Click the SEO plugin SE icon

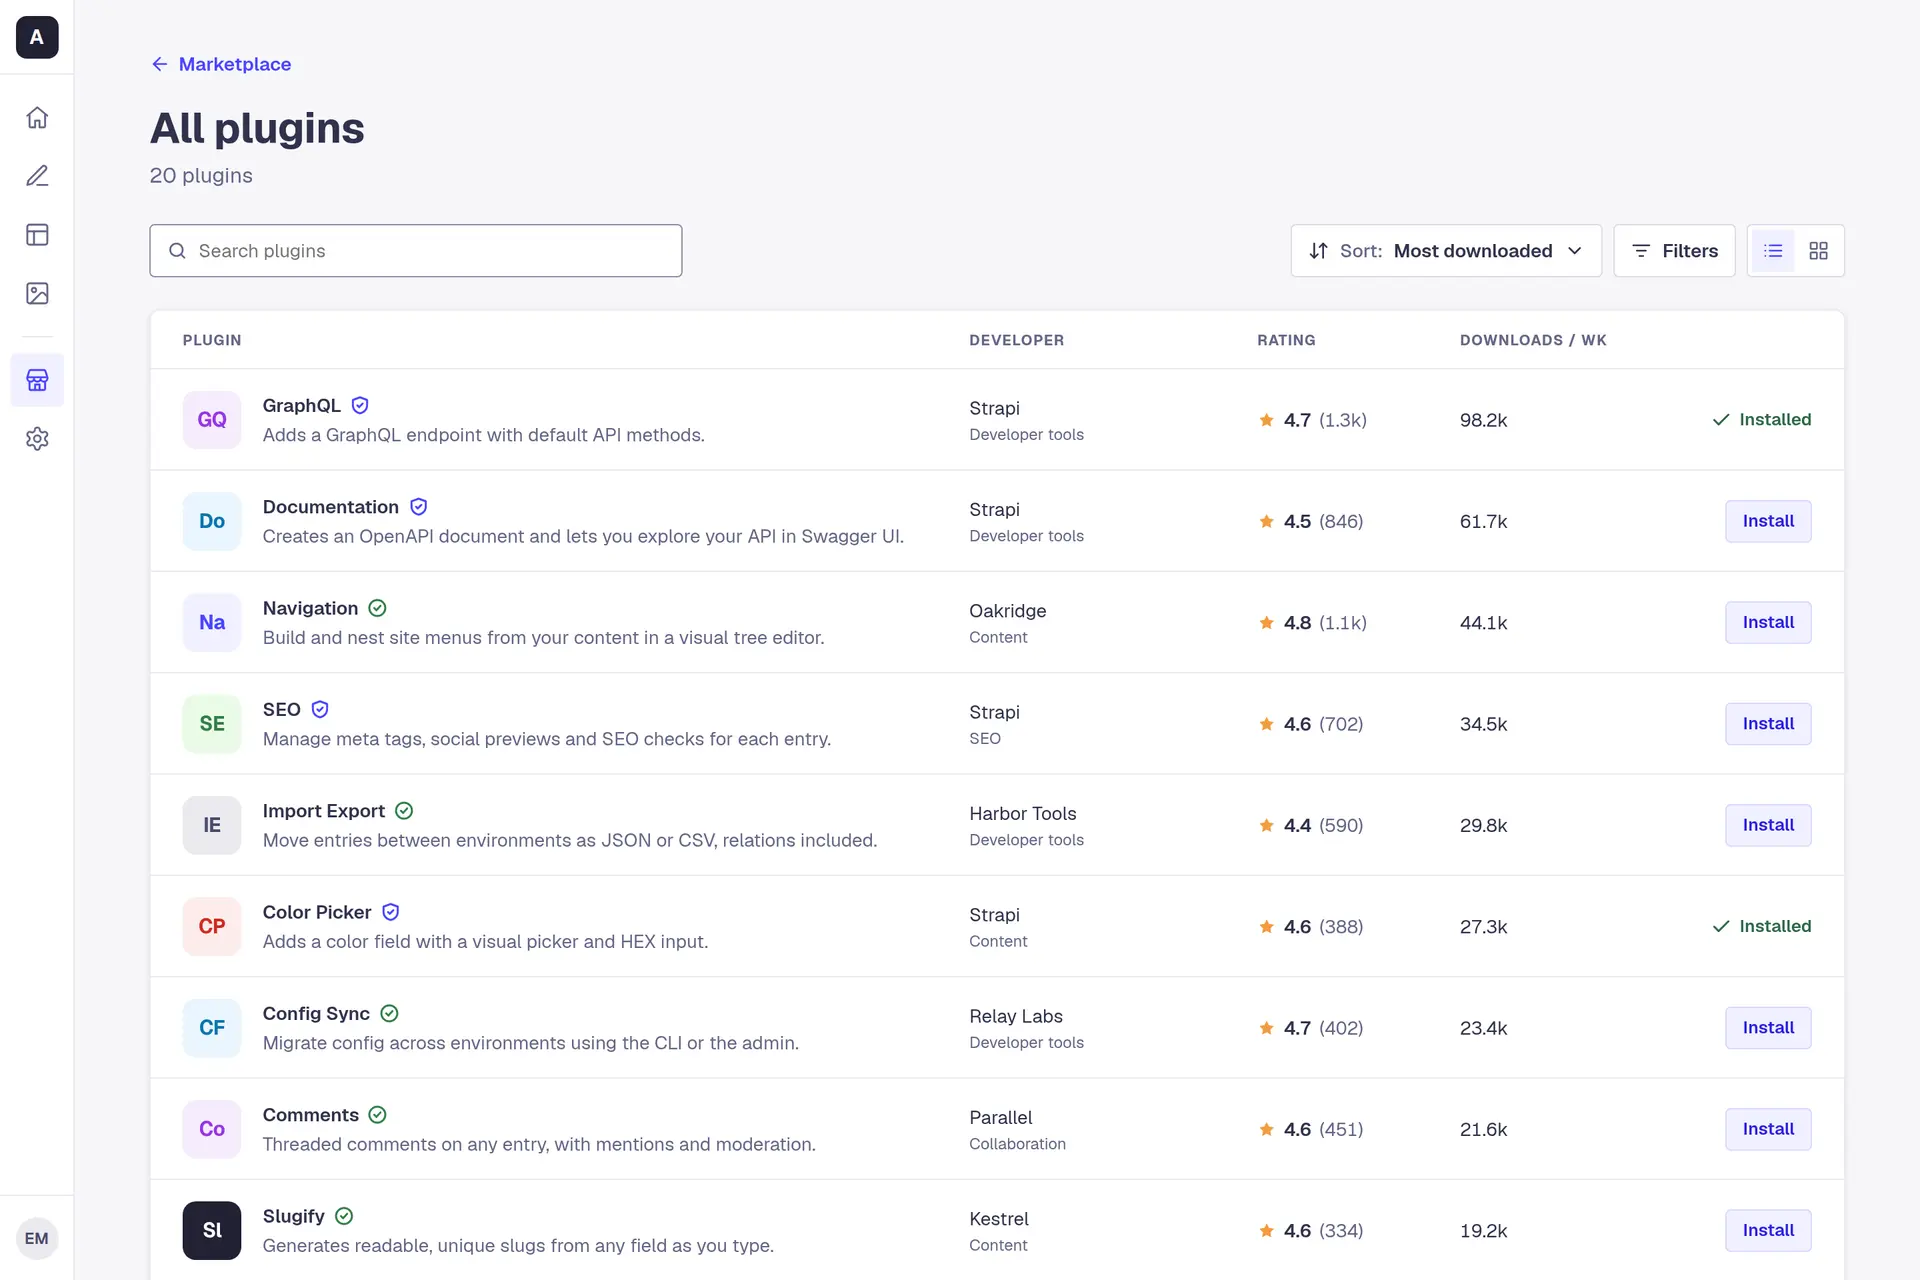coord(212,724)
